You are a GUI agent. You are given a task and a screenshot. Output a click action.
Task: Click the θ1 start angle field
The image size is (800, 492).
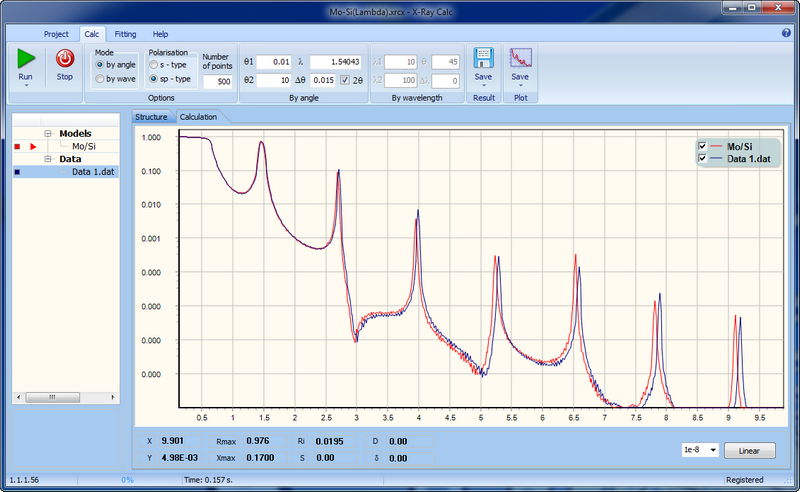coord(273,62)
